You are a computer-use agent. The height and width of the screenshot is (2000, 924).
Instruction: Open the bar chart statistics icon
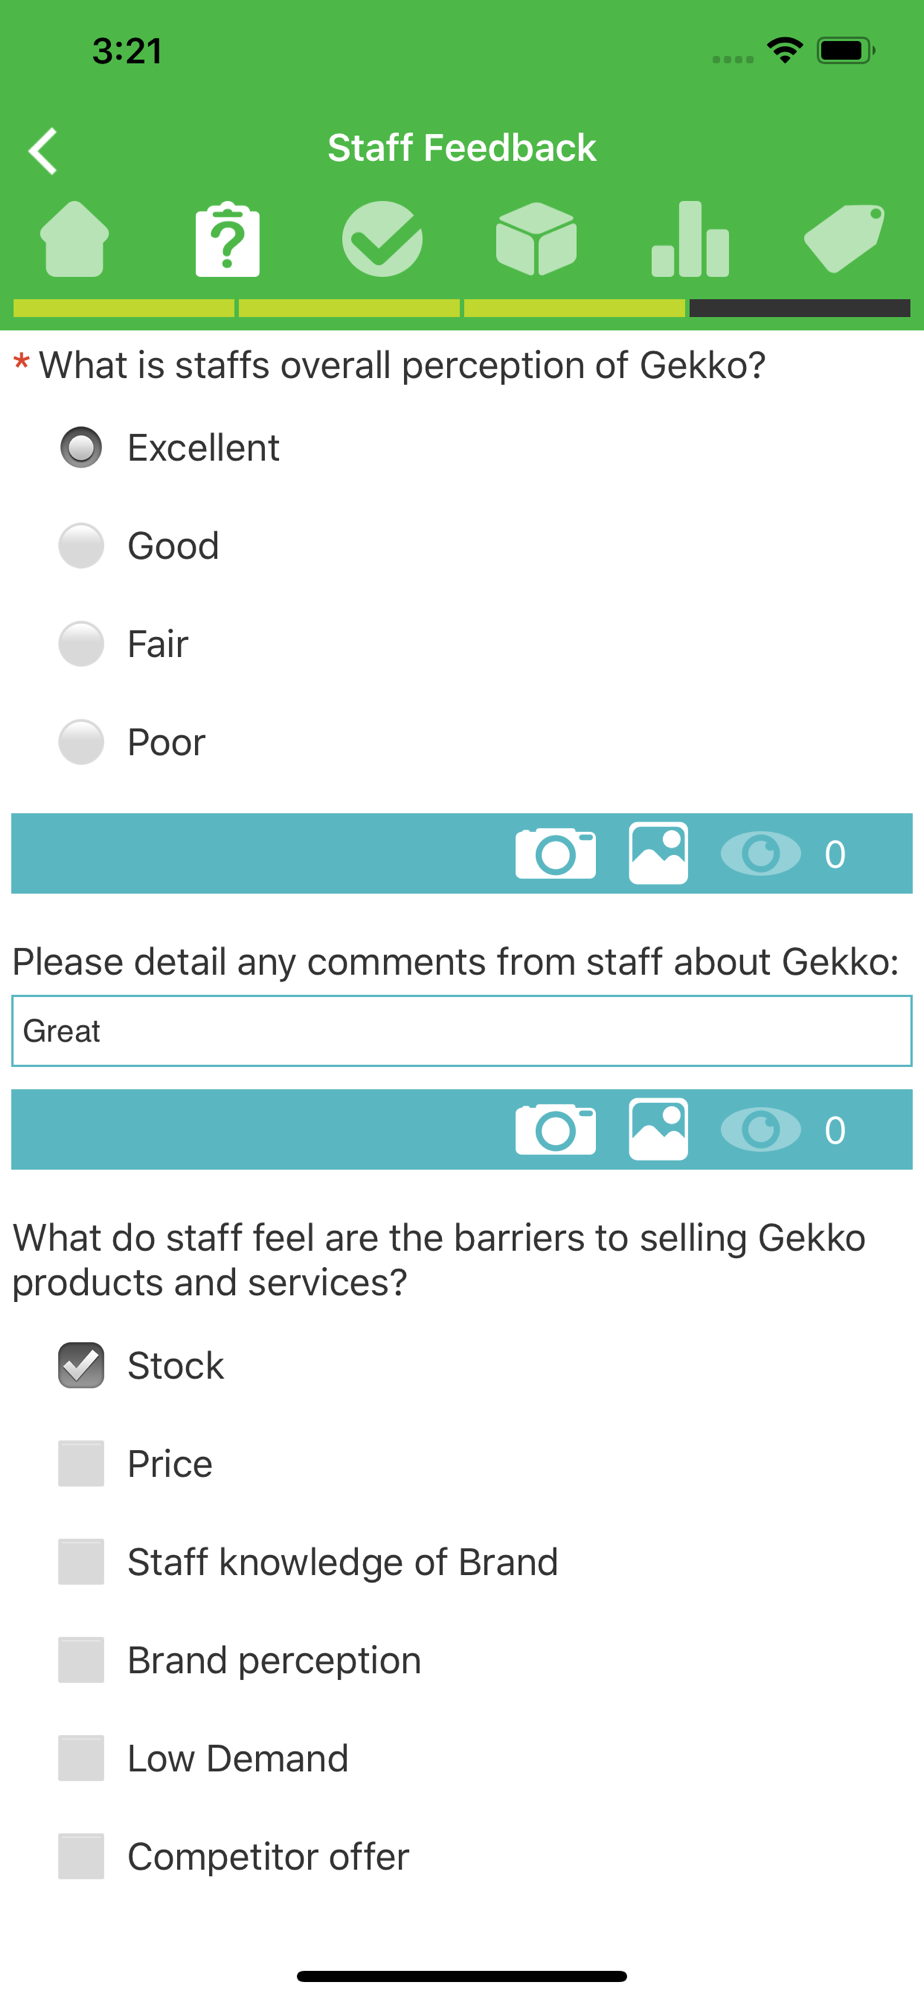690,239
